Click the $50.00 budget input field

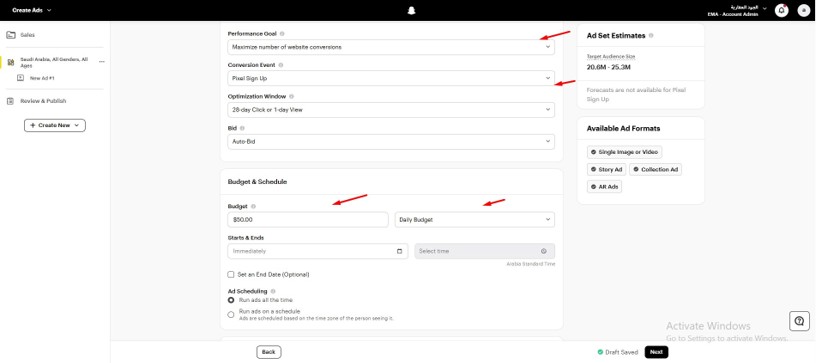pyautogui.click(x=308, y=219)
